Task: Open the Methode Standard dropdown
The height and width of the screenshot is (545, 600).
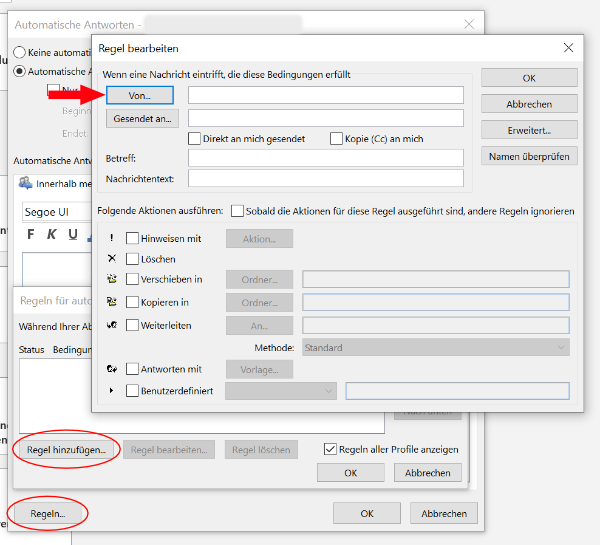Action: pyautogui.click(x=436, y=348)
